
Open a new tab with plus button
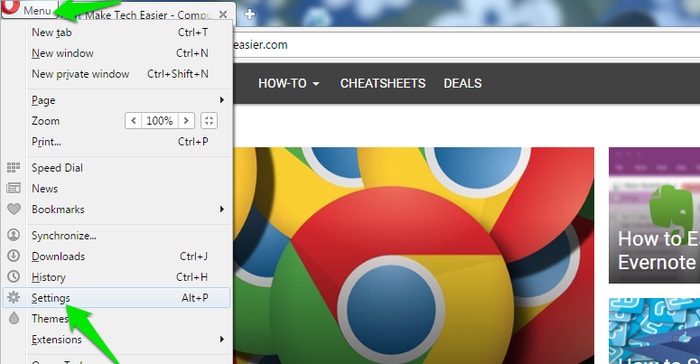click(250, 14)
